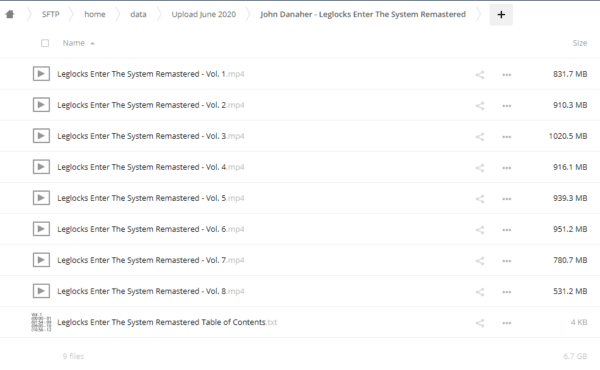Share the Vol. 2 file

click(480, 106)
